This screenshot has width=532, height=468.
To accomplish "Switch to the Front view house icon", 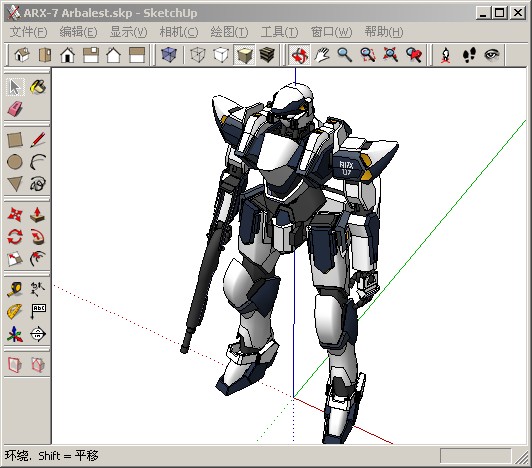I will click(x=68, y=55).
